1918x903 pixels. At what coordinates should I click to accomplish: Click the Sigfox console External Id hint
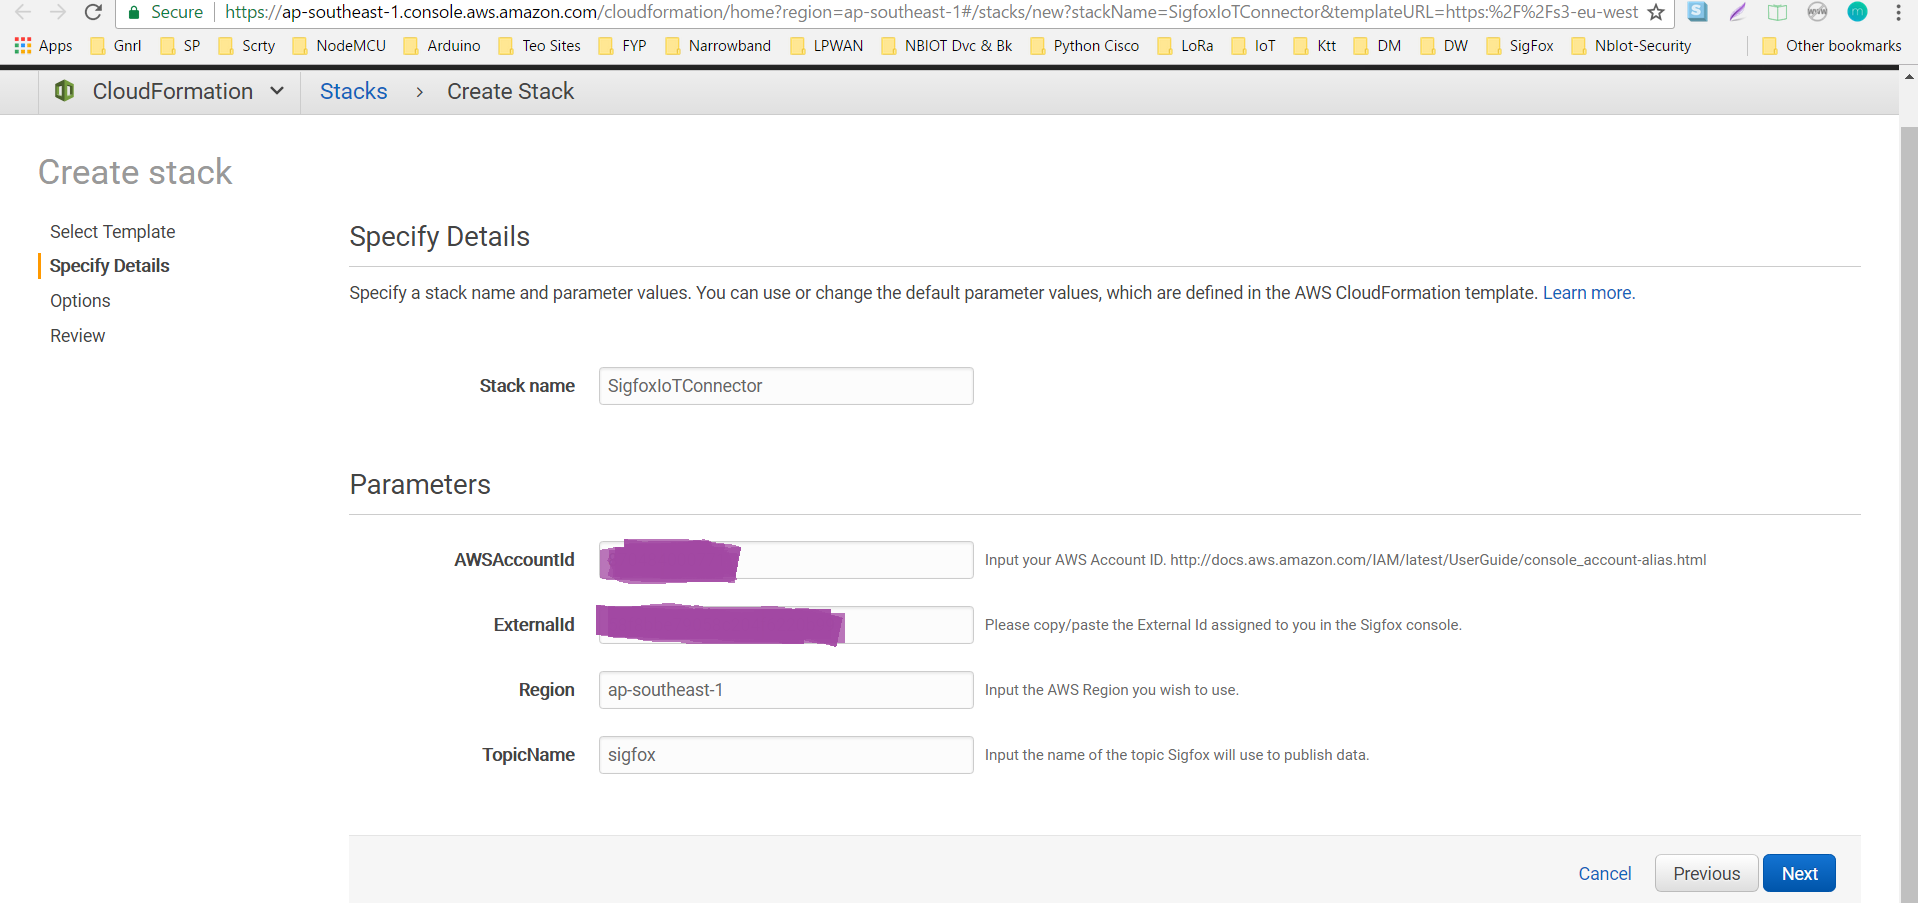click(x=1223, y=625)
